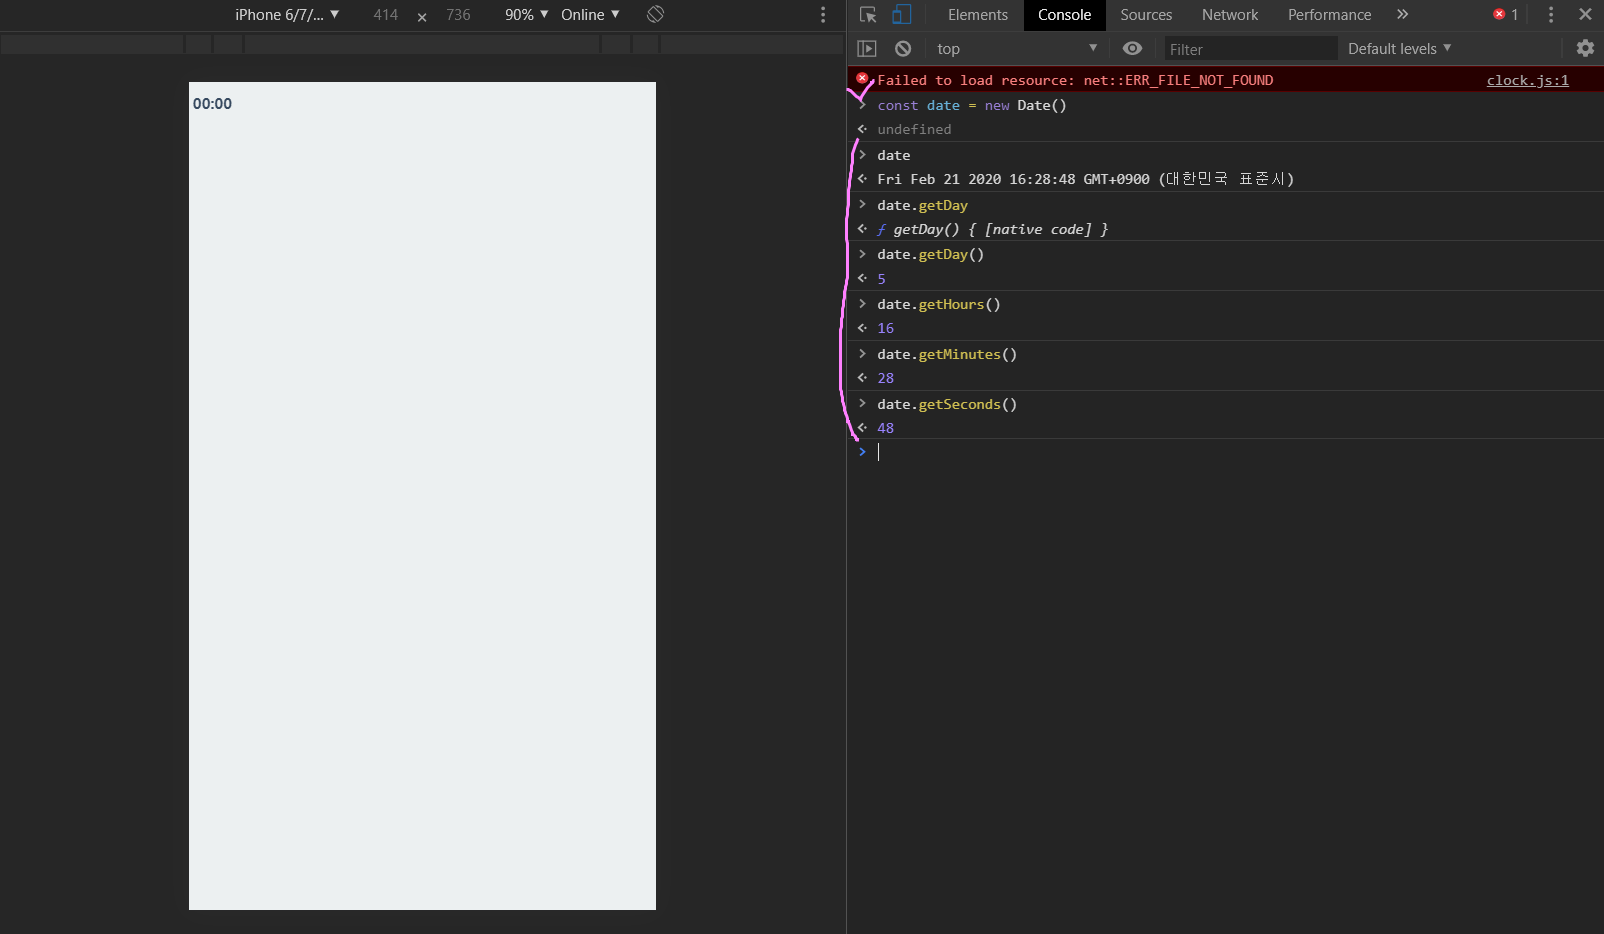Focus the console Filter field
The height and width of the screenshot is (934, 1604).
[1250, 49]
